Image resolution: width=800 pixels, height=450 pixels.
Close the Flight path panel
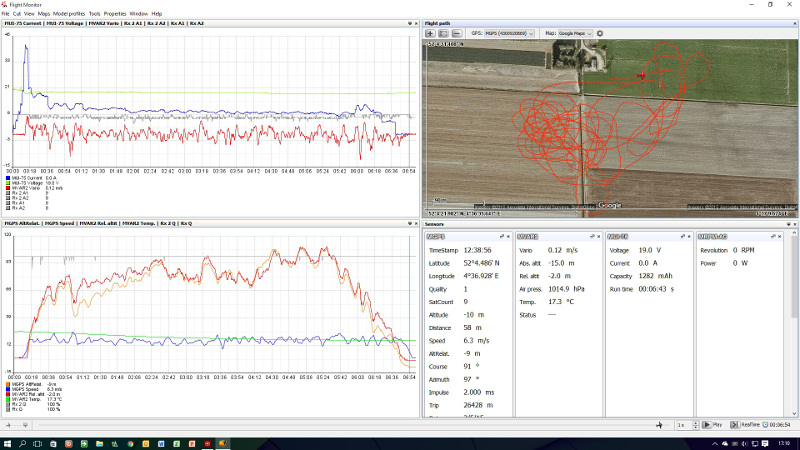tap(794, 23)
